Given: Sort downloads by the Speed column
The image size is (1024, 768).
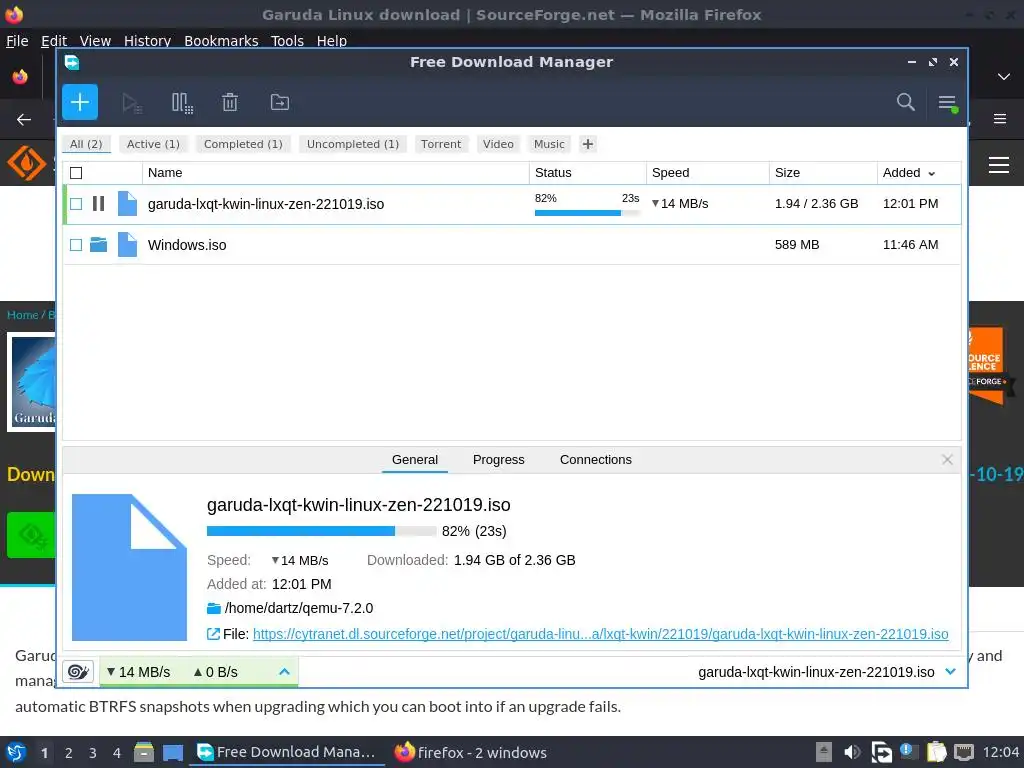Looking at the screenshot, I should (708, 173).
